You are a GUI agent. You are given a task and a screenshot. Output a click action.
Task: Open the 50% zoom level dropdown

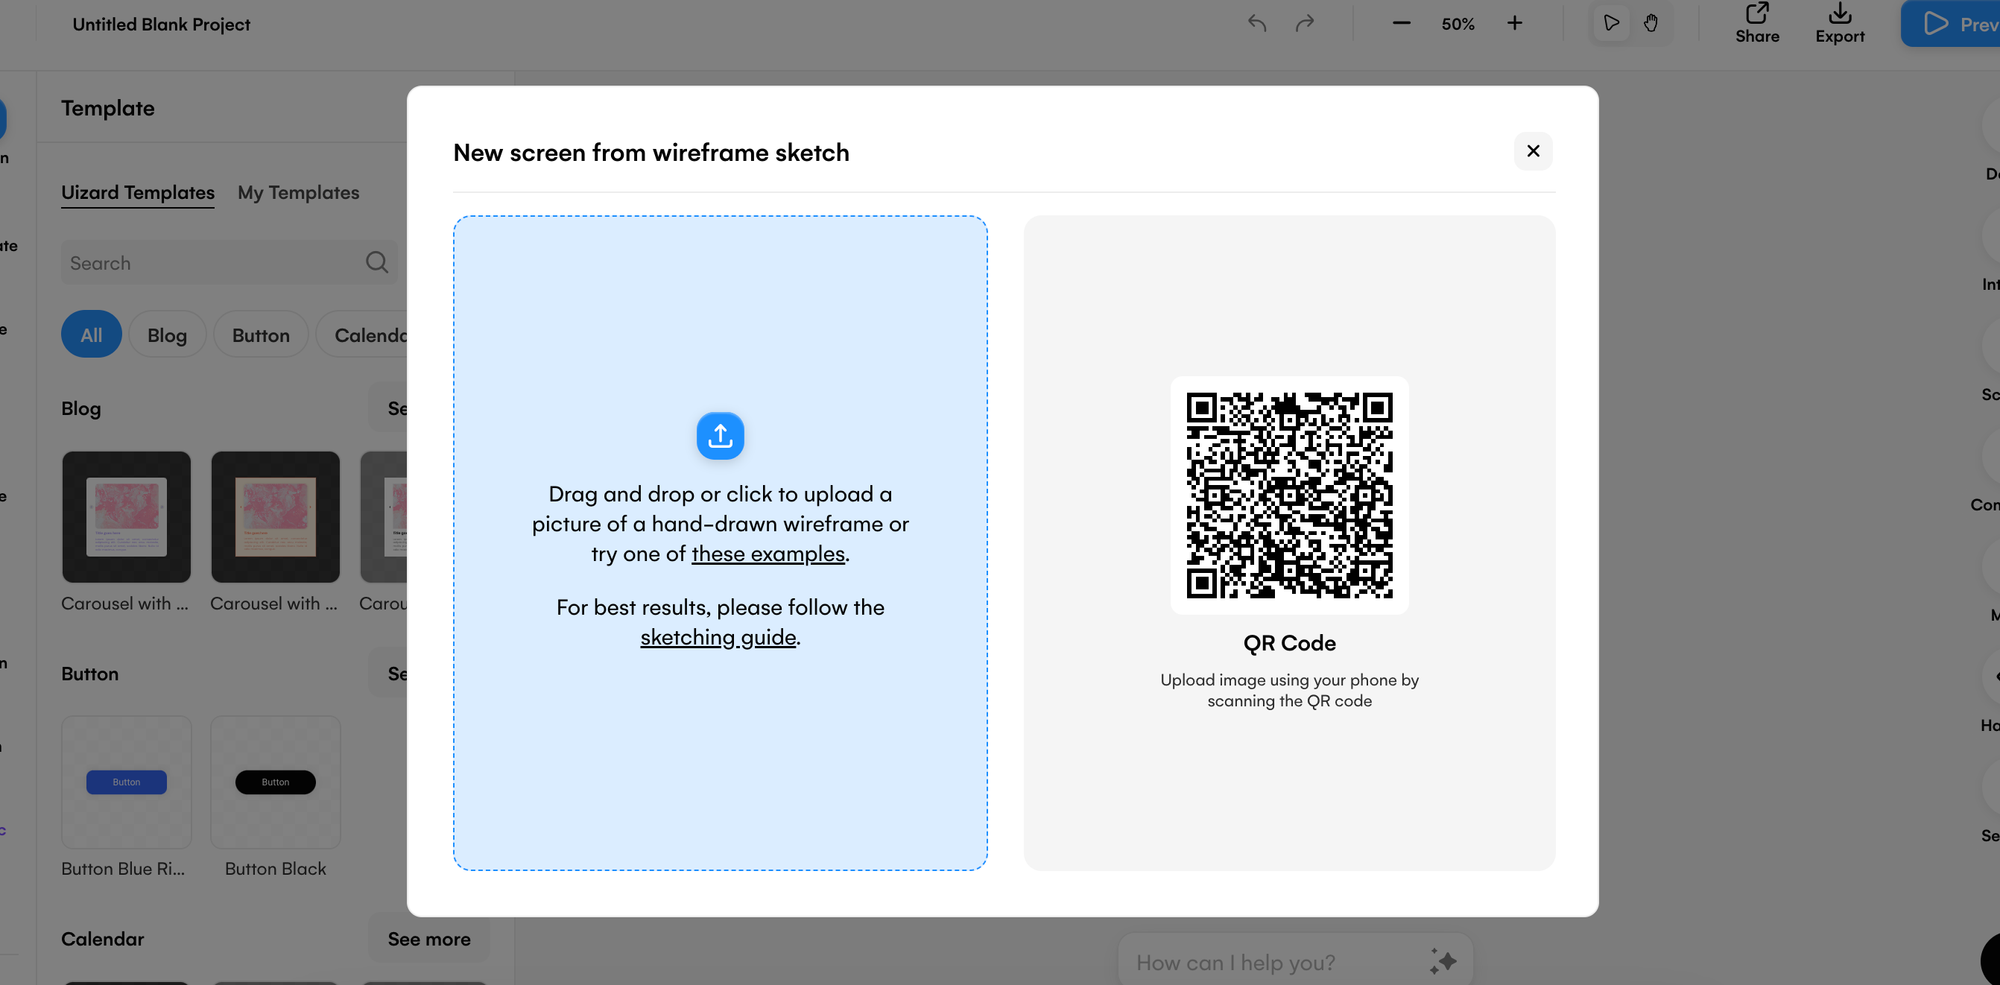pos(1458,24)
